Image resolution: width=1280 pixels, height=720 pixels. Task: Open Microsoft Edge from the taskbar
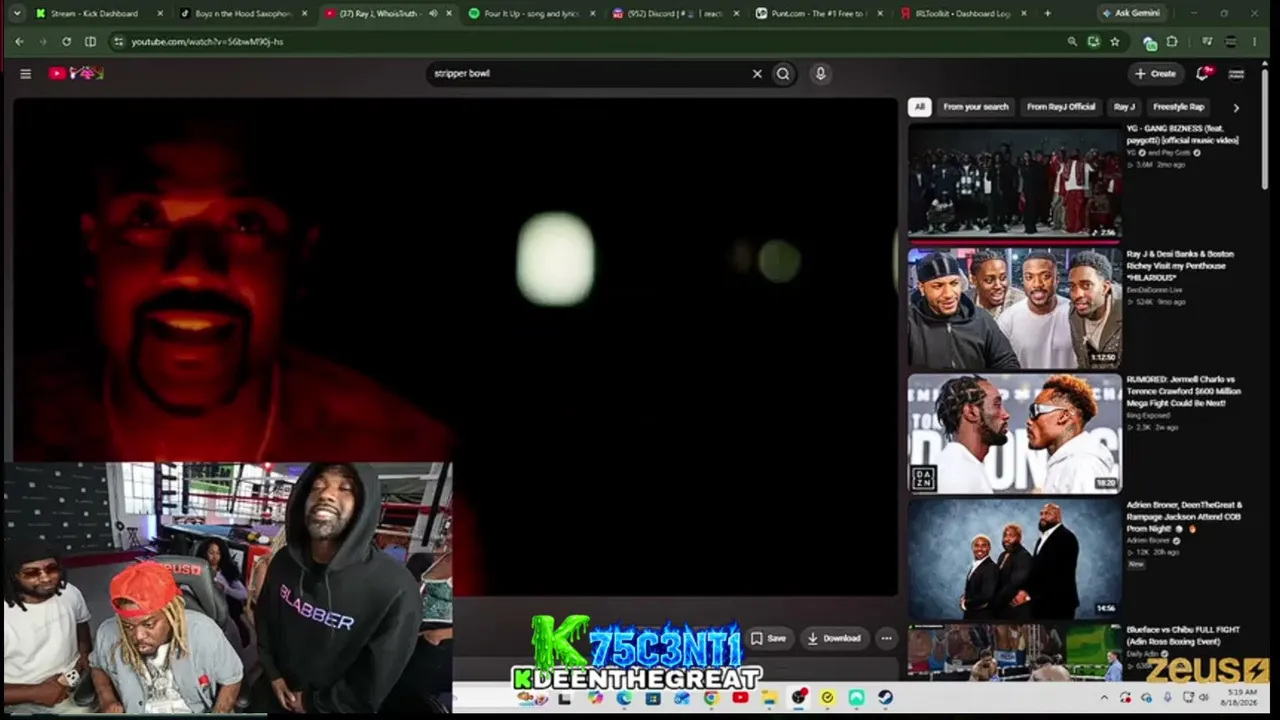tap(624, 697)
